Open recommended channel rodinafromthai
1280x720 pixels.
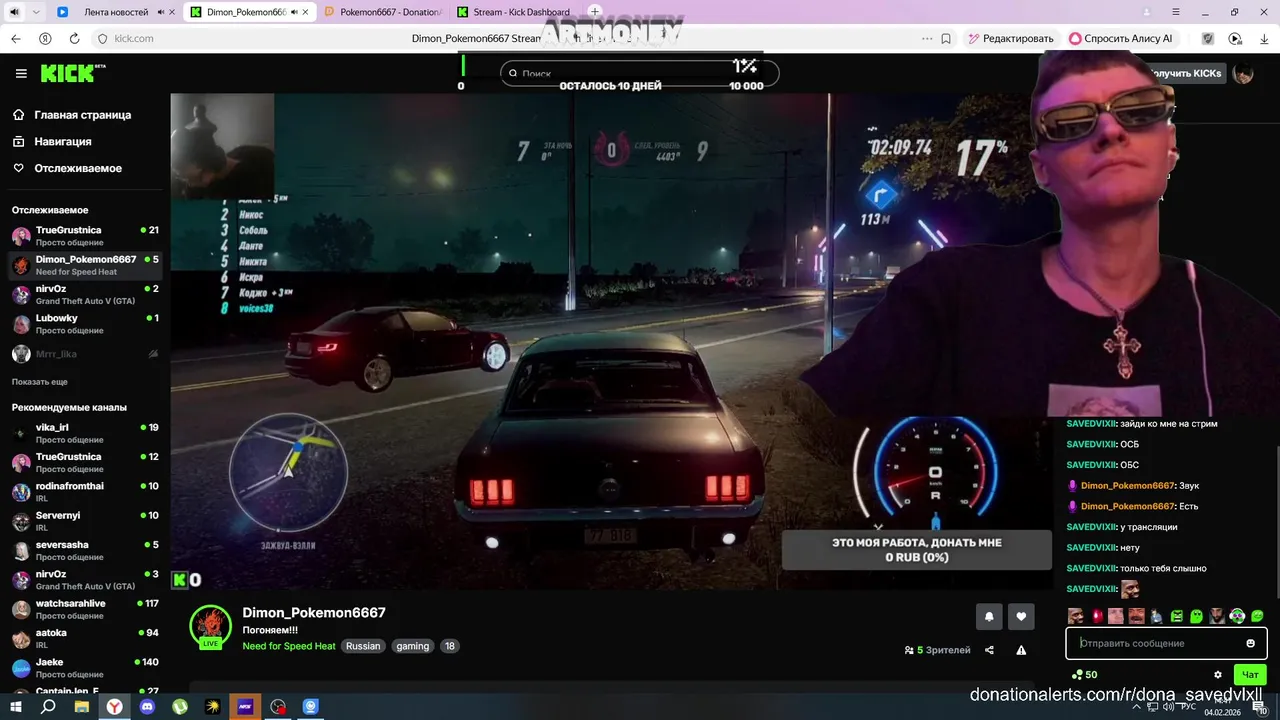[85, 492]
